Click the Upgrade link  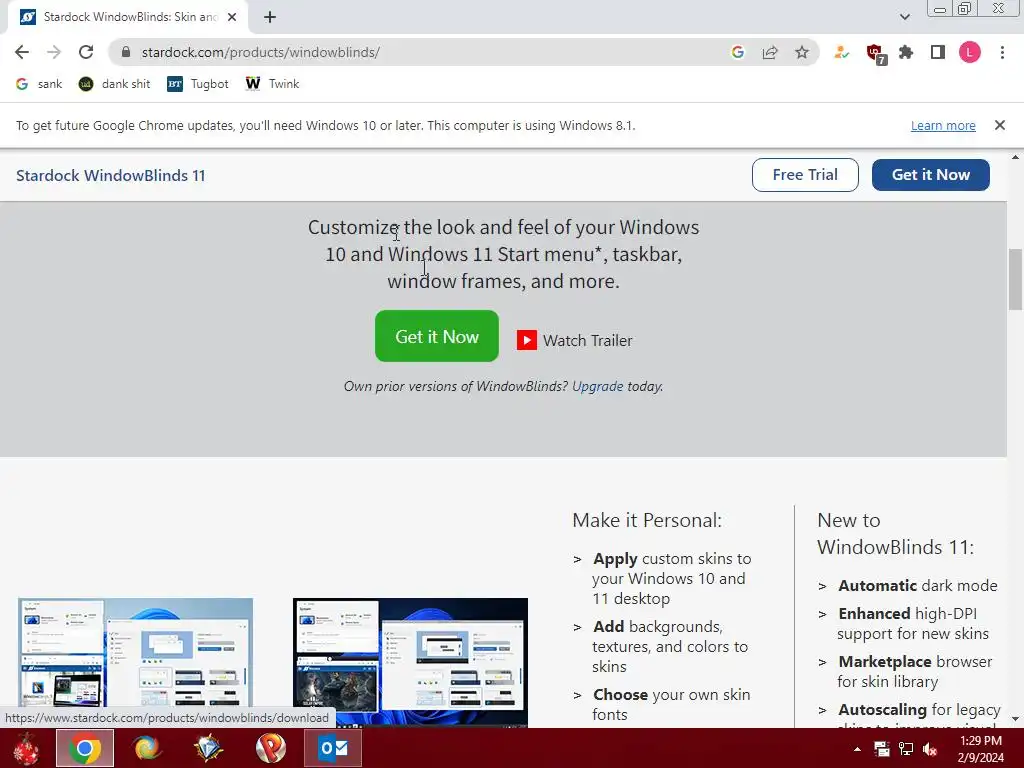(x=598, y=386)
